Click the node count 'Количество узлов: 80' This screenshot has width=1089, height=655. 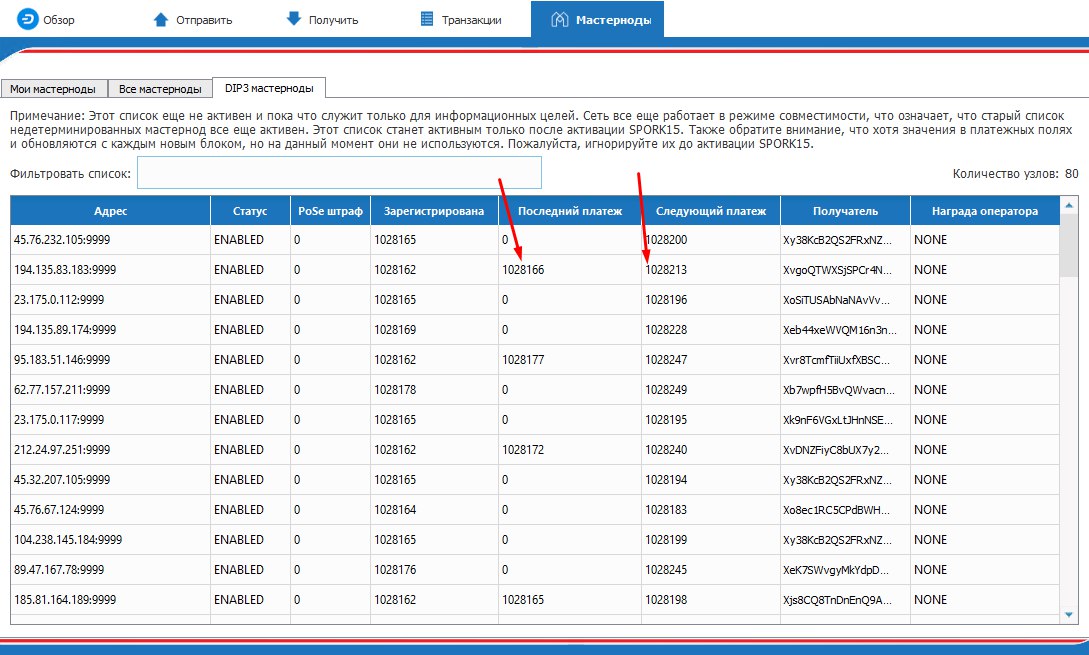[1015, 174]
